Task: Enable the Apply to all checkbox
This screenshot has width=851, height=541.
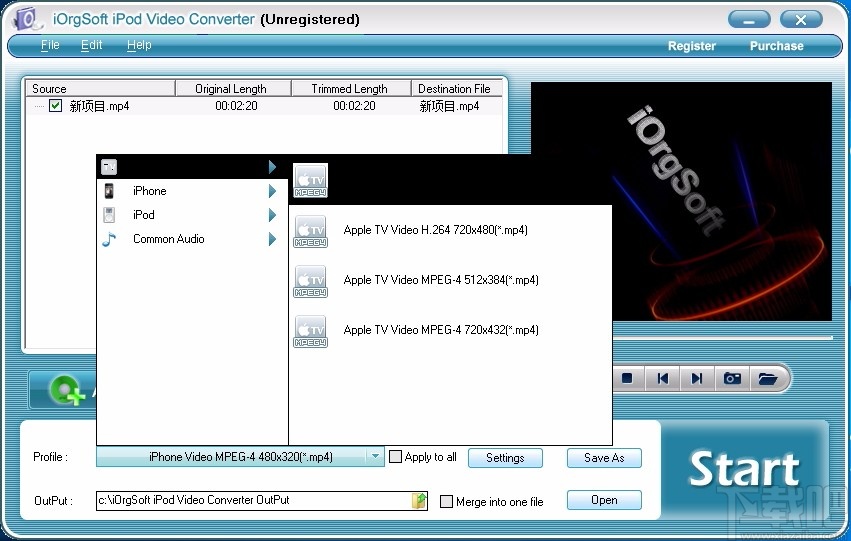Action: [396, 456]
